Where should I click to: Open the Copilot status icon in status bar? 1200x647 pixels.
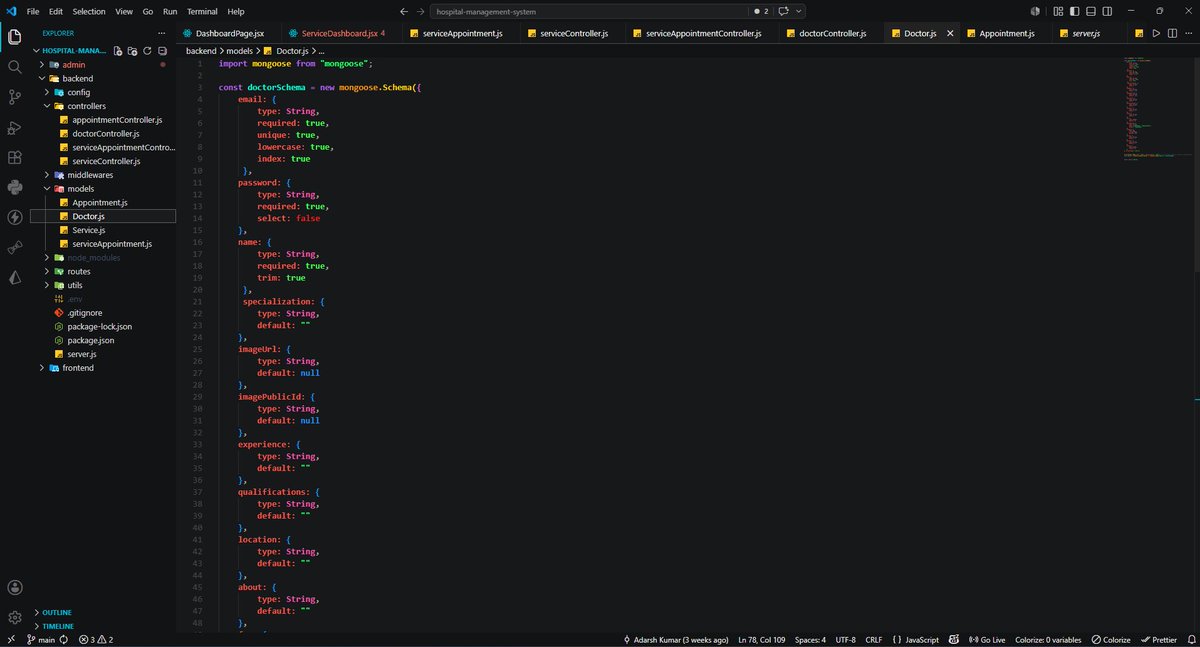click(954, 640)
